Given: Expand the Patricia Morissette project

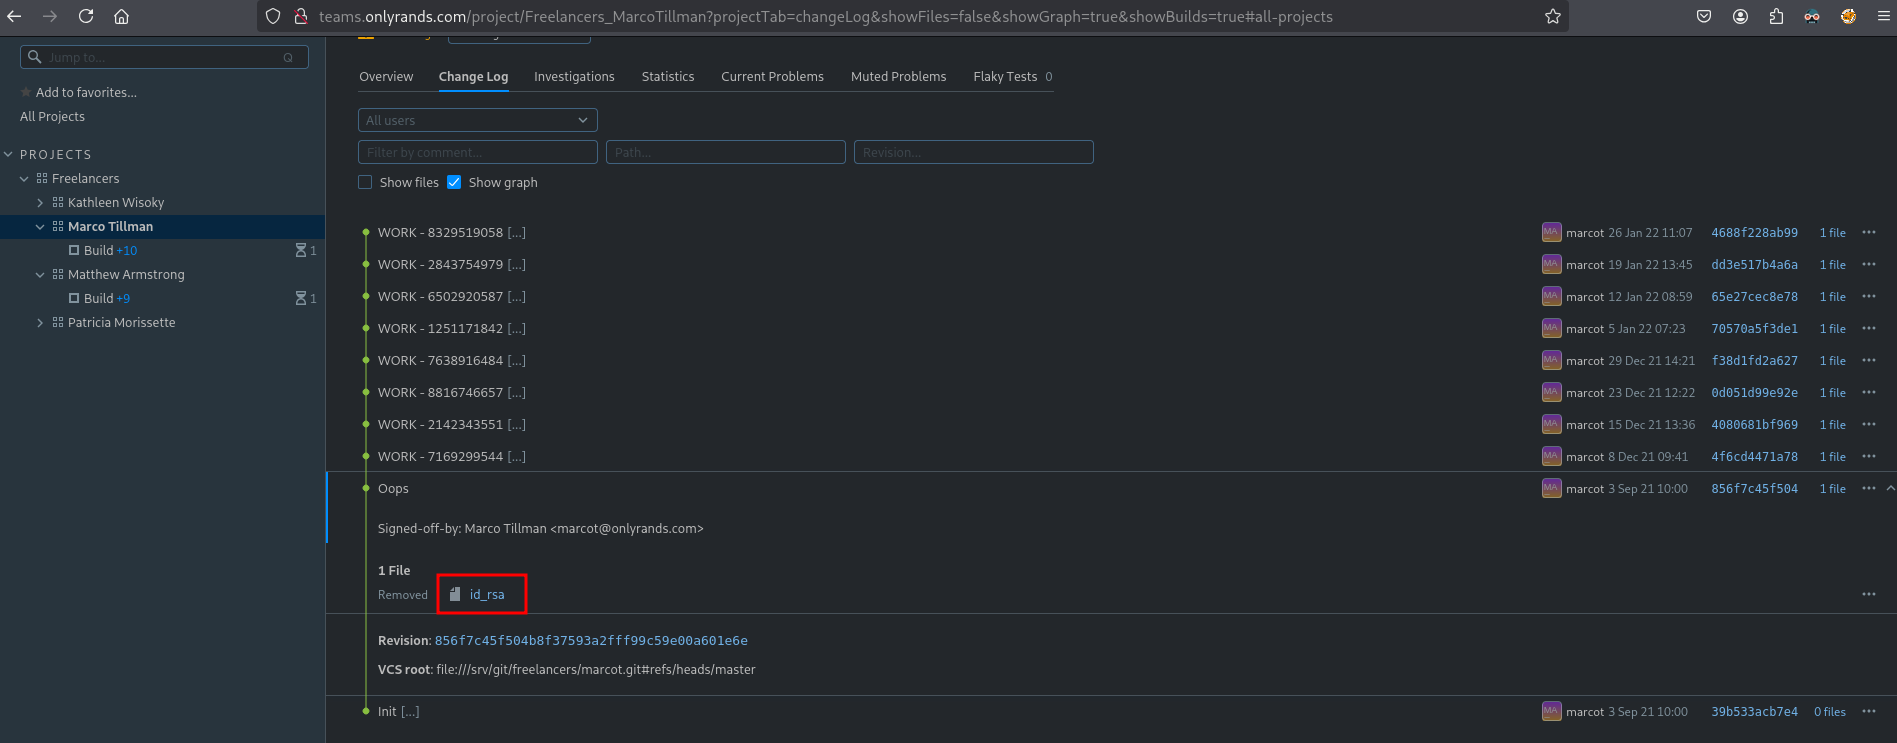Looking at the screenshot, I should click(x=40, y=322).
